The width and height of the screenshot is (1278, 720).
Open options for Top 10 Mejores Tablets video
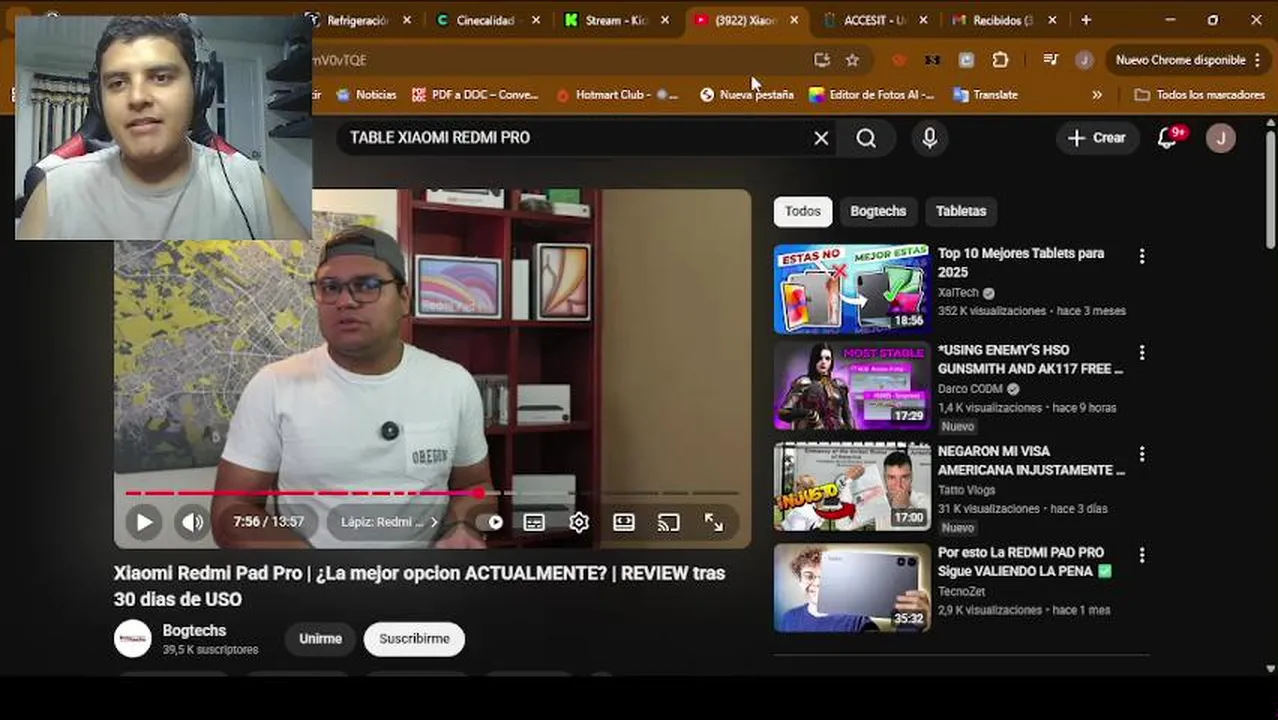(x=1142, y=257)
